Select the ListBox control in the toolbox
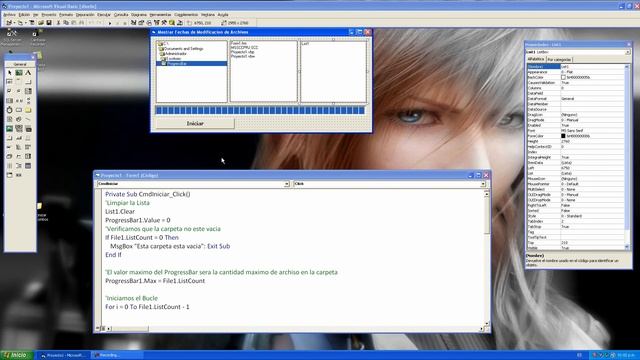Image resolution: width=640 pixels, height=360 pixels. click(x=9, y=101)
